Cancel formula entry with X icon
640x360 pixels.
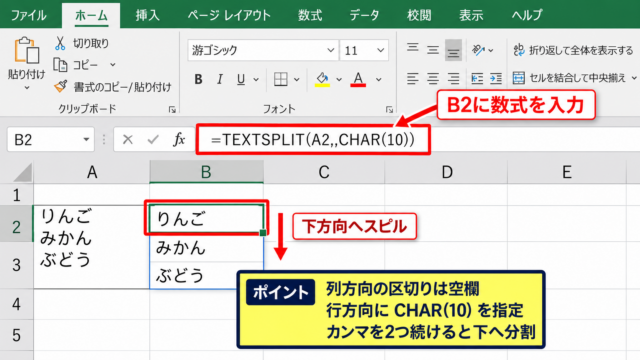(x=128, y=140)
